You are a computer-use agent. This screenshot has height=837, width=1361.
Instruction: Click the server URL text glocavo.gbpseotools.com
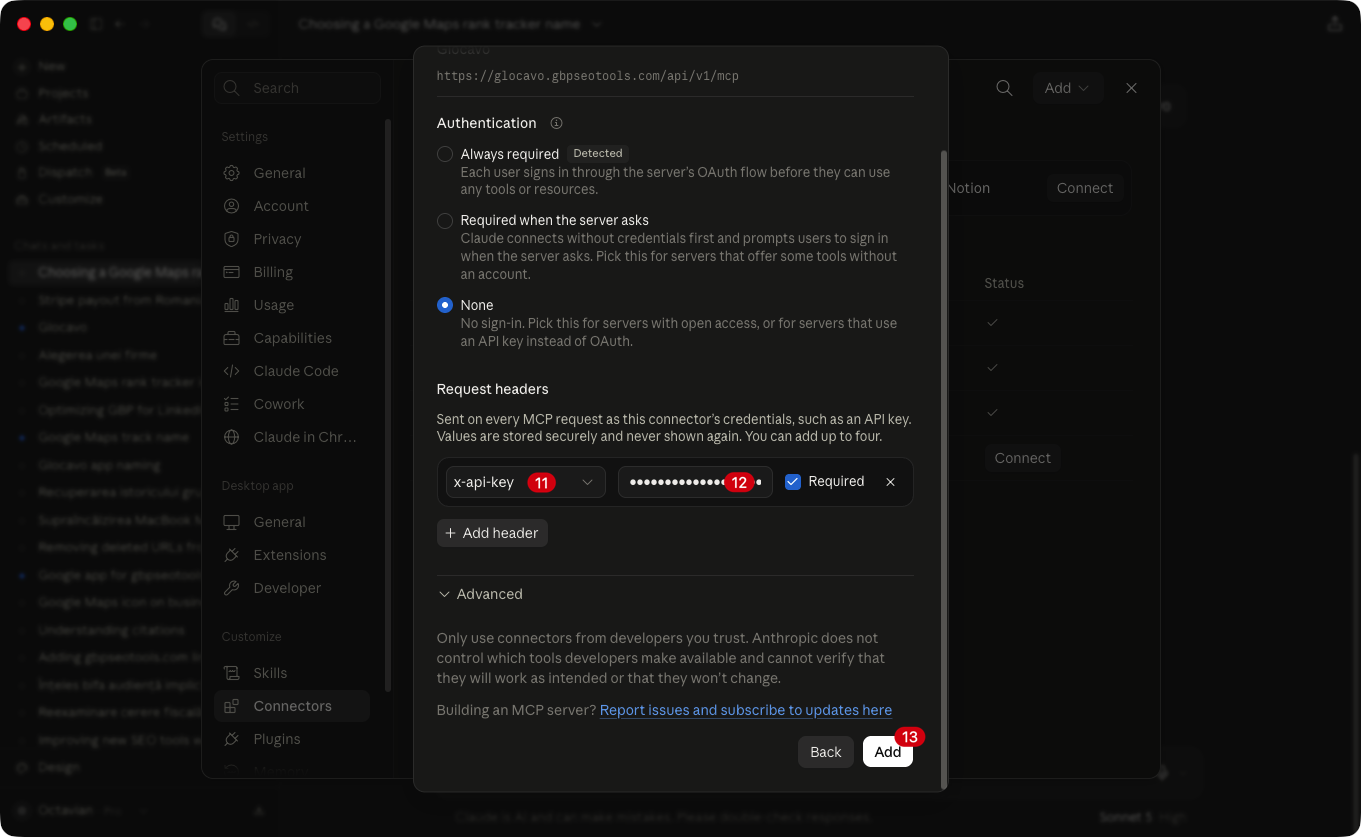[x=588, y=76]
